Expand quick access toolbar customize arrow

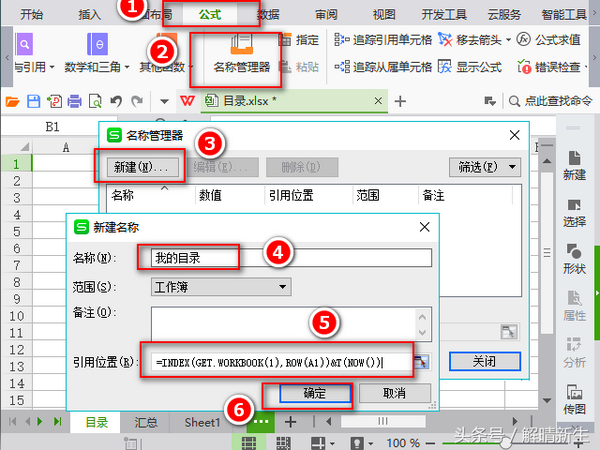coord(164,101)
